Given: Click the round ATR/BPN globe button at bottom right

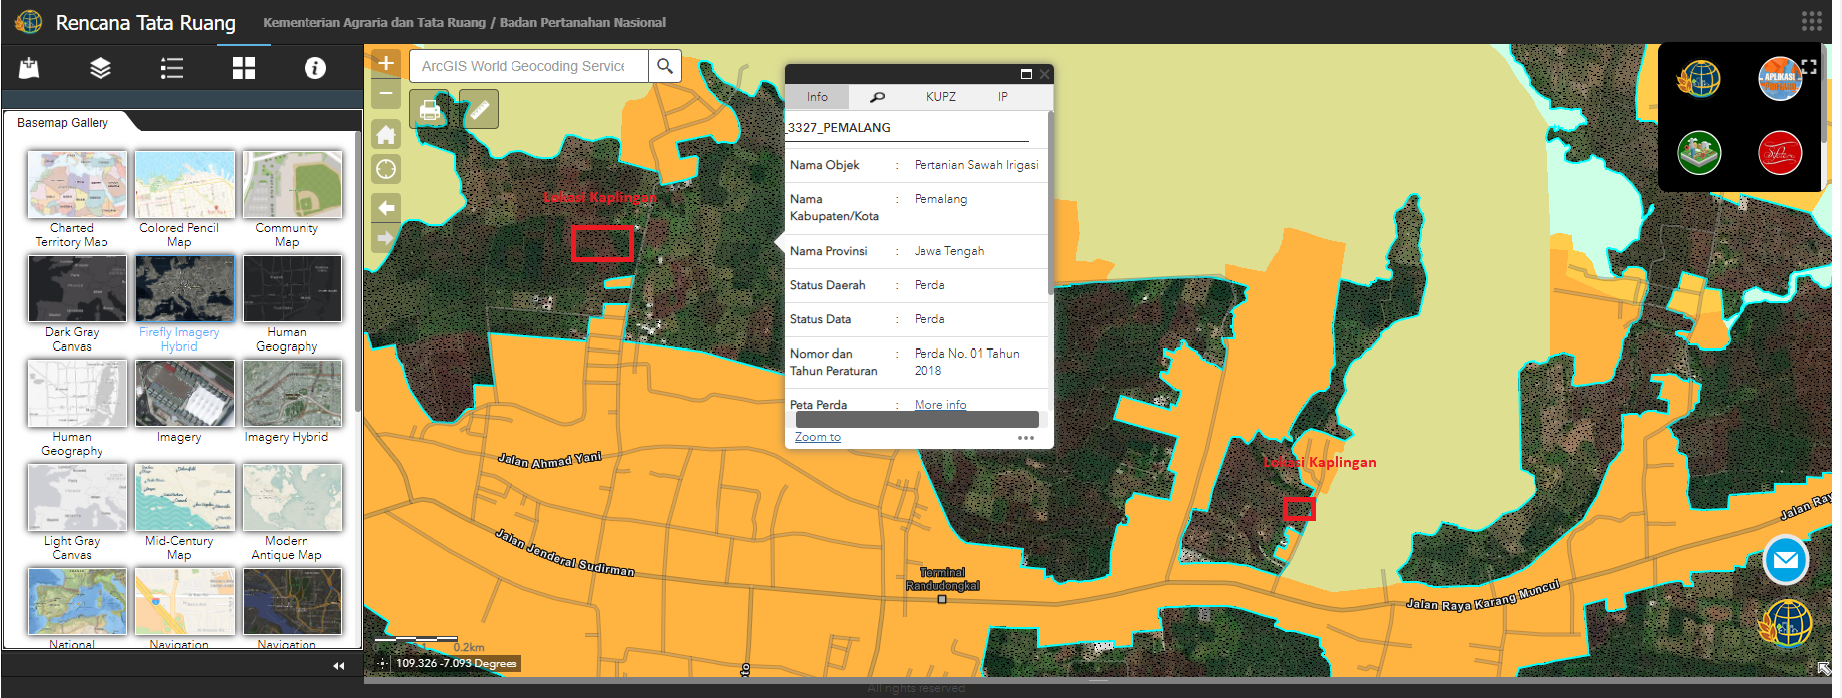Looking at the screenshot, I should [1785, 622].
